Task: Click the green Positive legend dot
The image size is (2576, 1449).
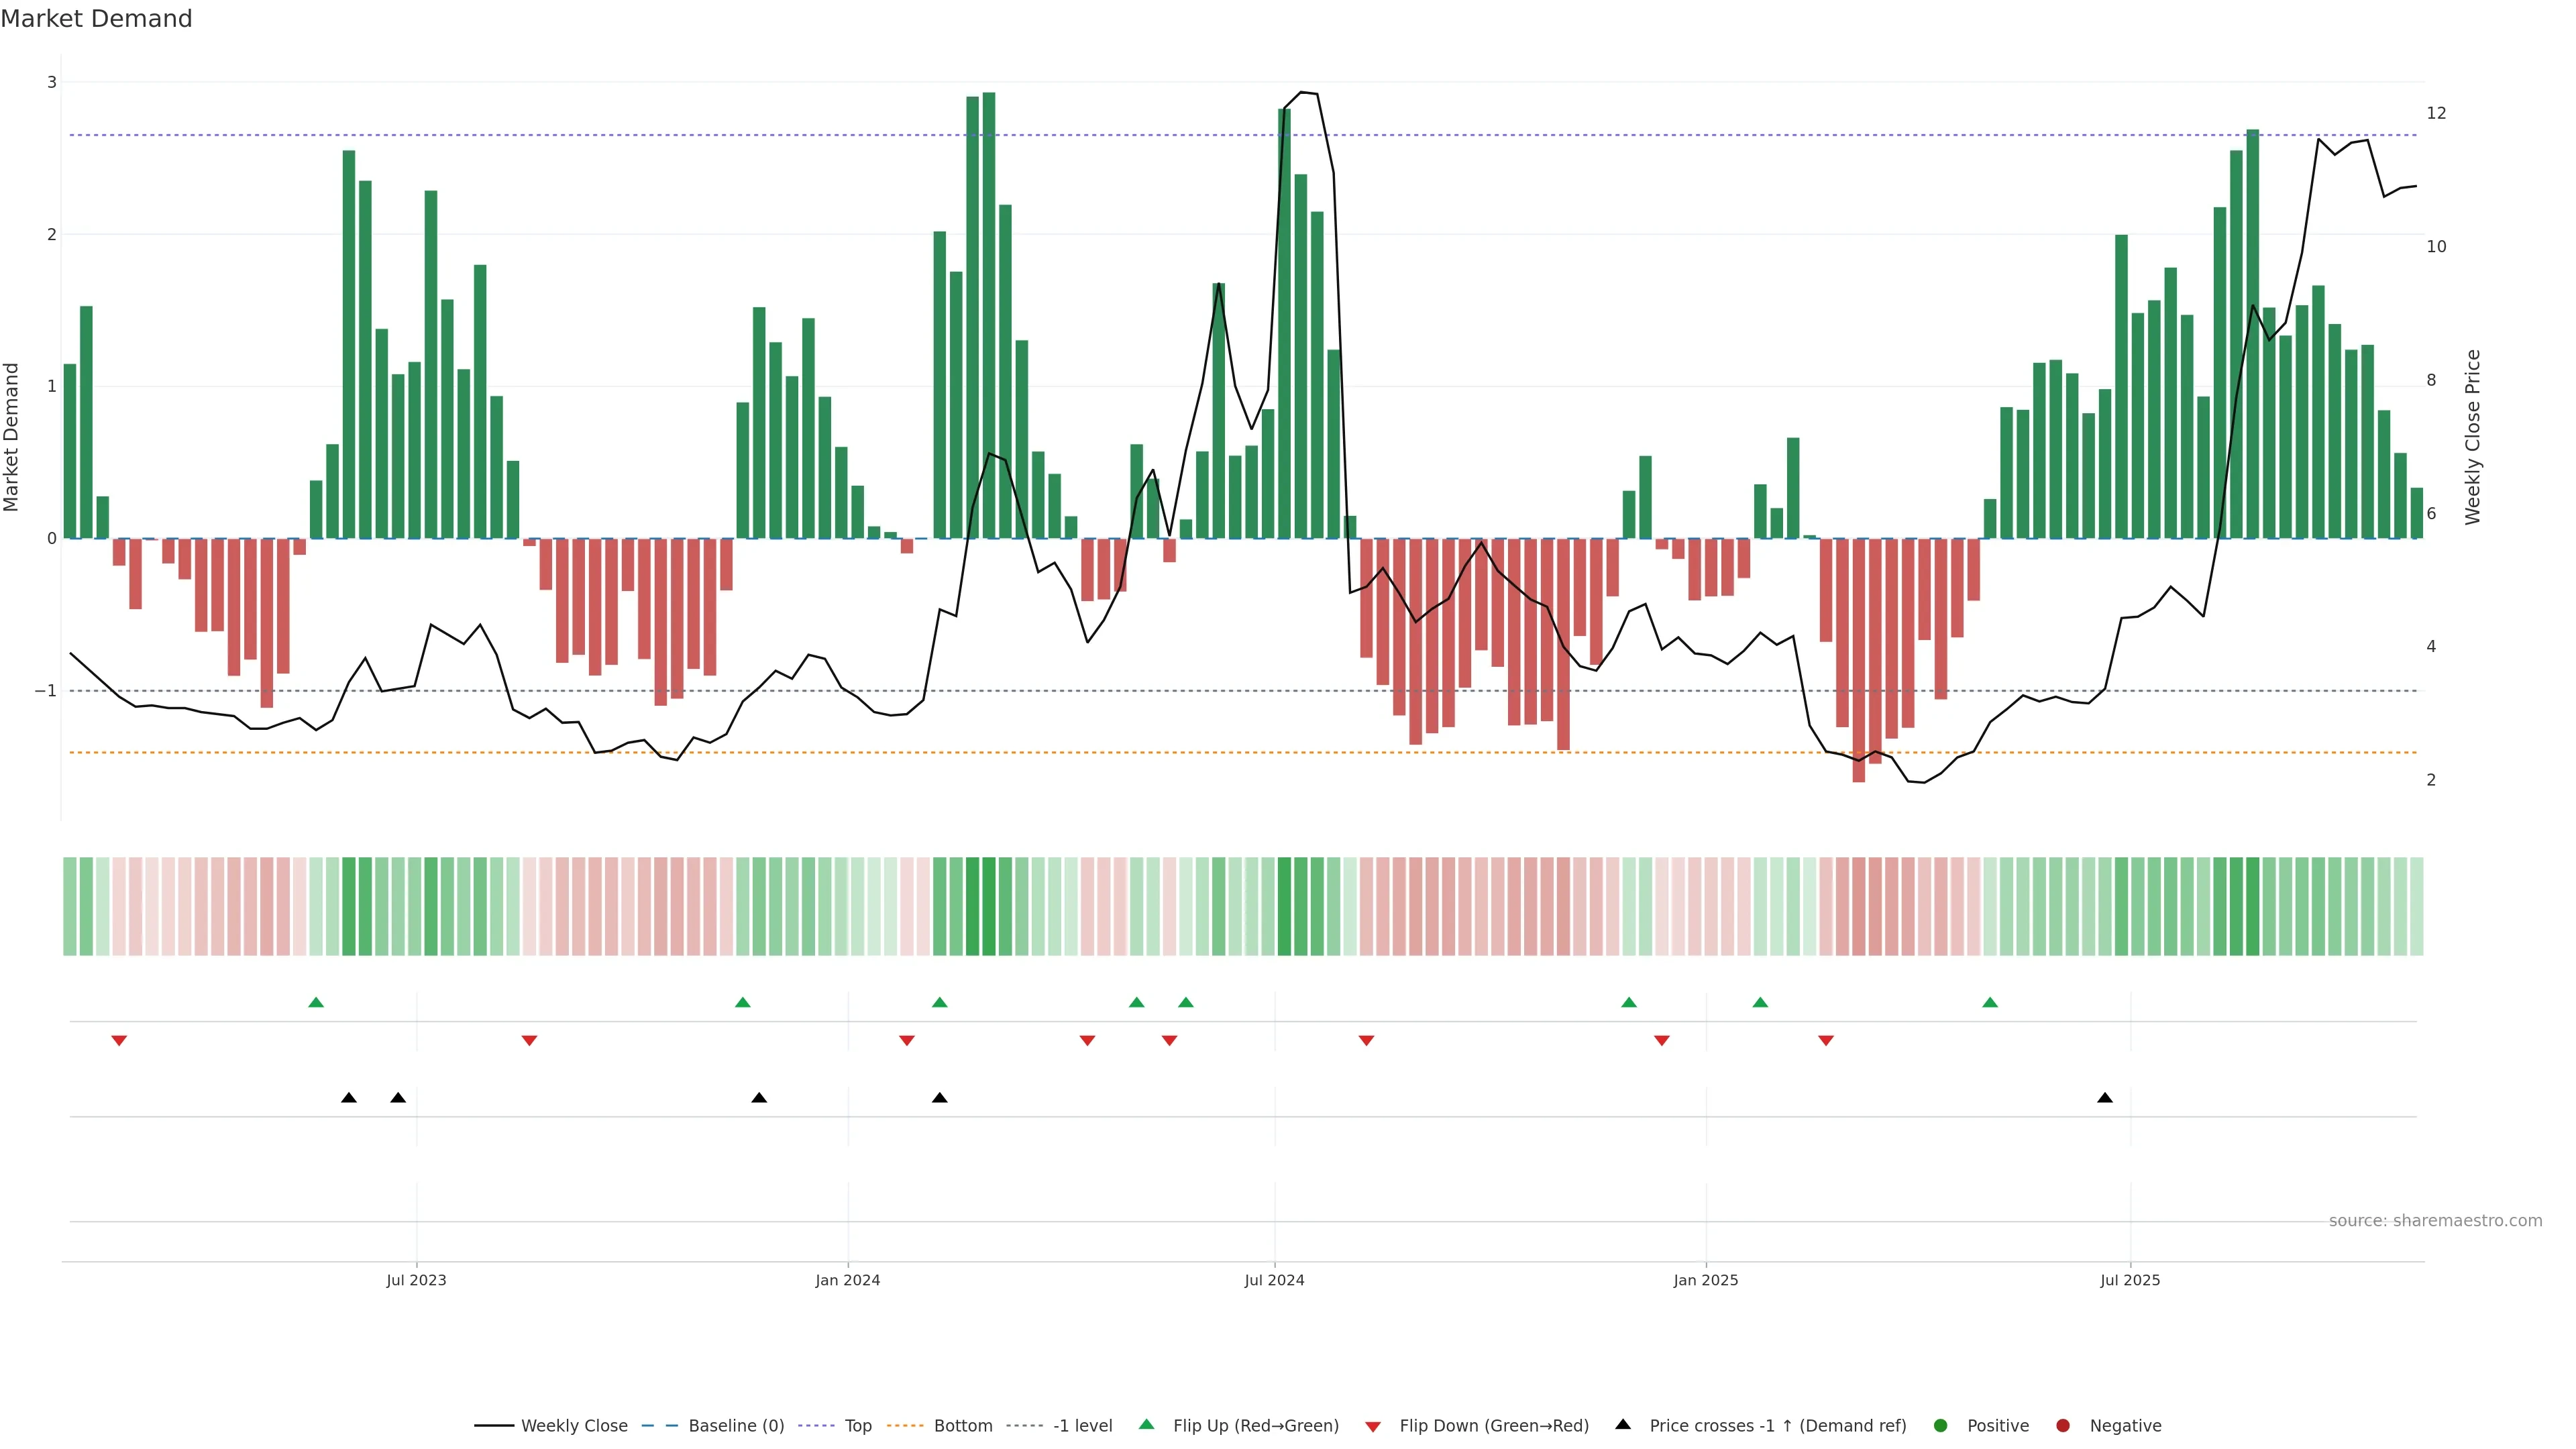Action: click(1940, 1425)
